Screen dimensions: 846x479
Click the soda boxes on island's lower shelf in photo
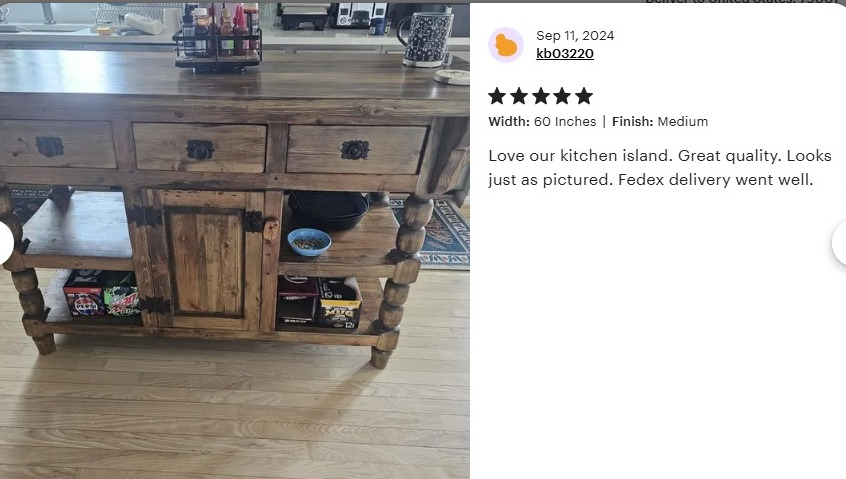pos(101,293)
